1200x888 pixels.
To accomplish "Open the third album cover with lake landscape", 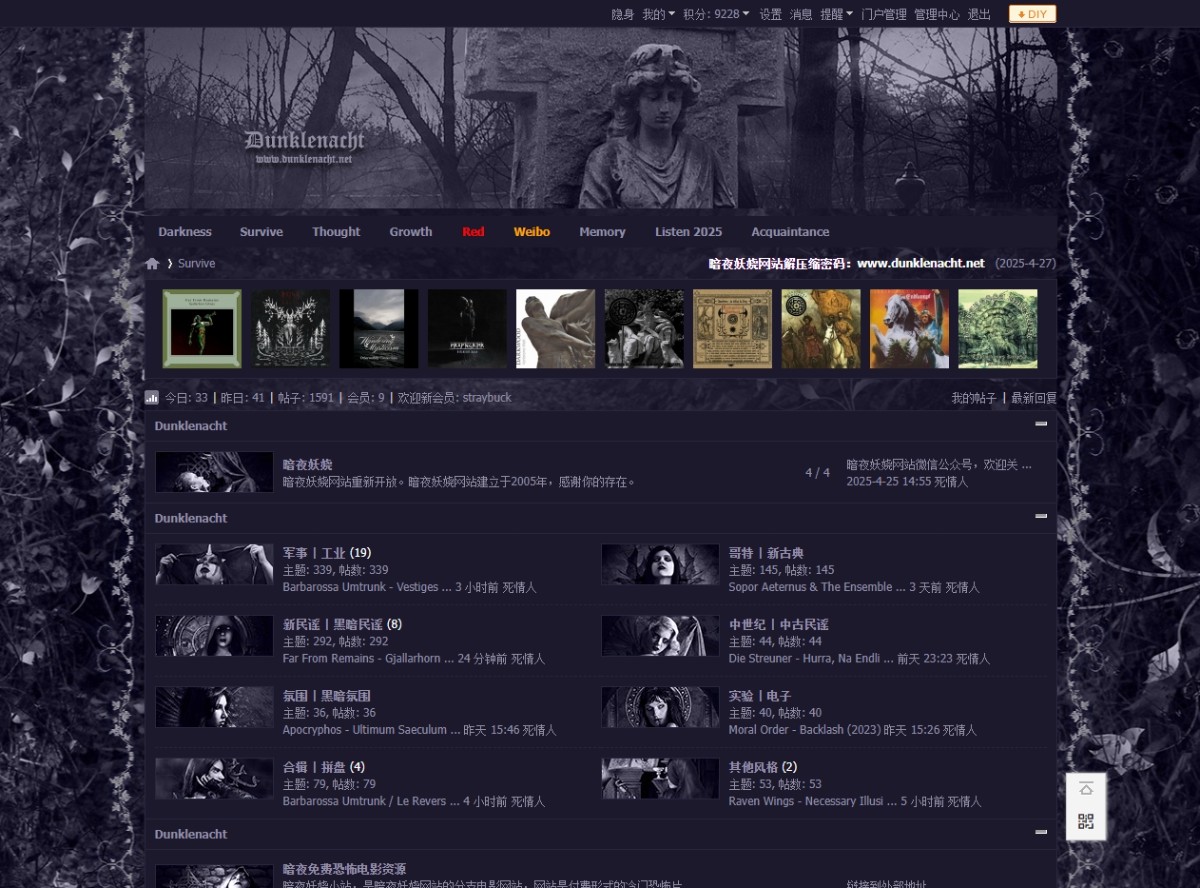I will 379,329.
